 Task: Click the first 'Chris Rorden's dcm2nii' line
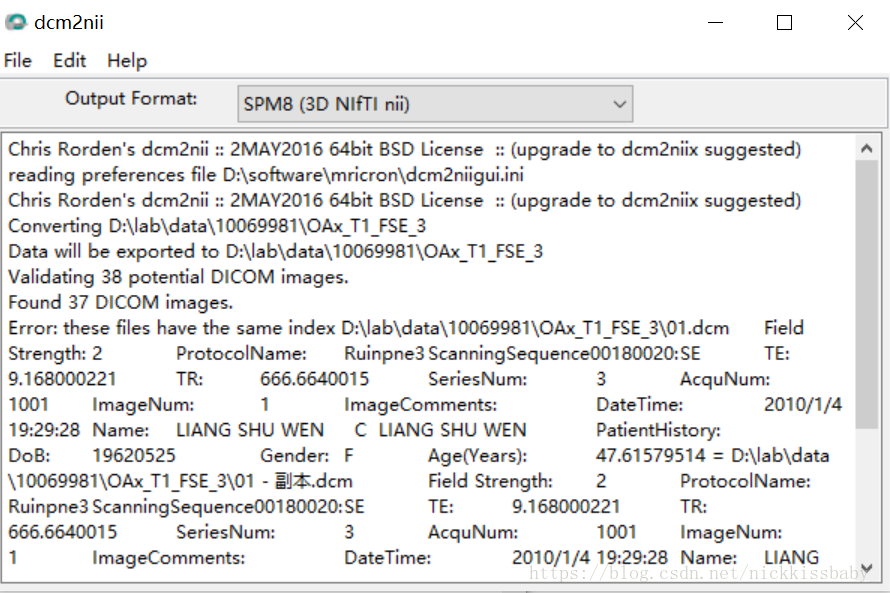click(x=404, y=149)
